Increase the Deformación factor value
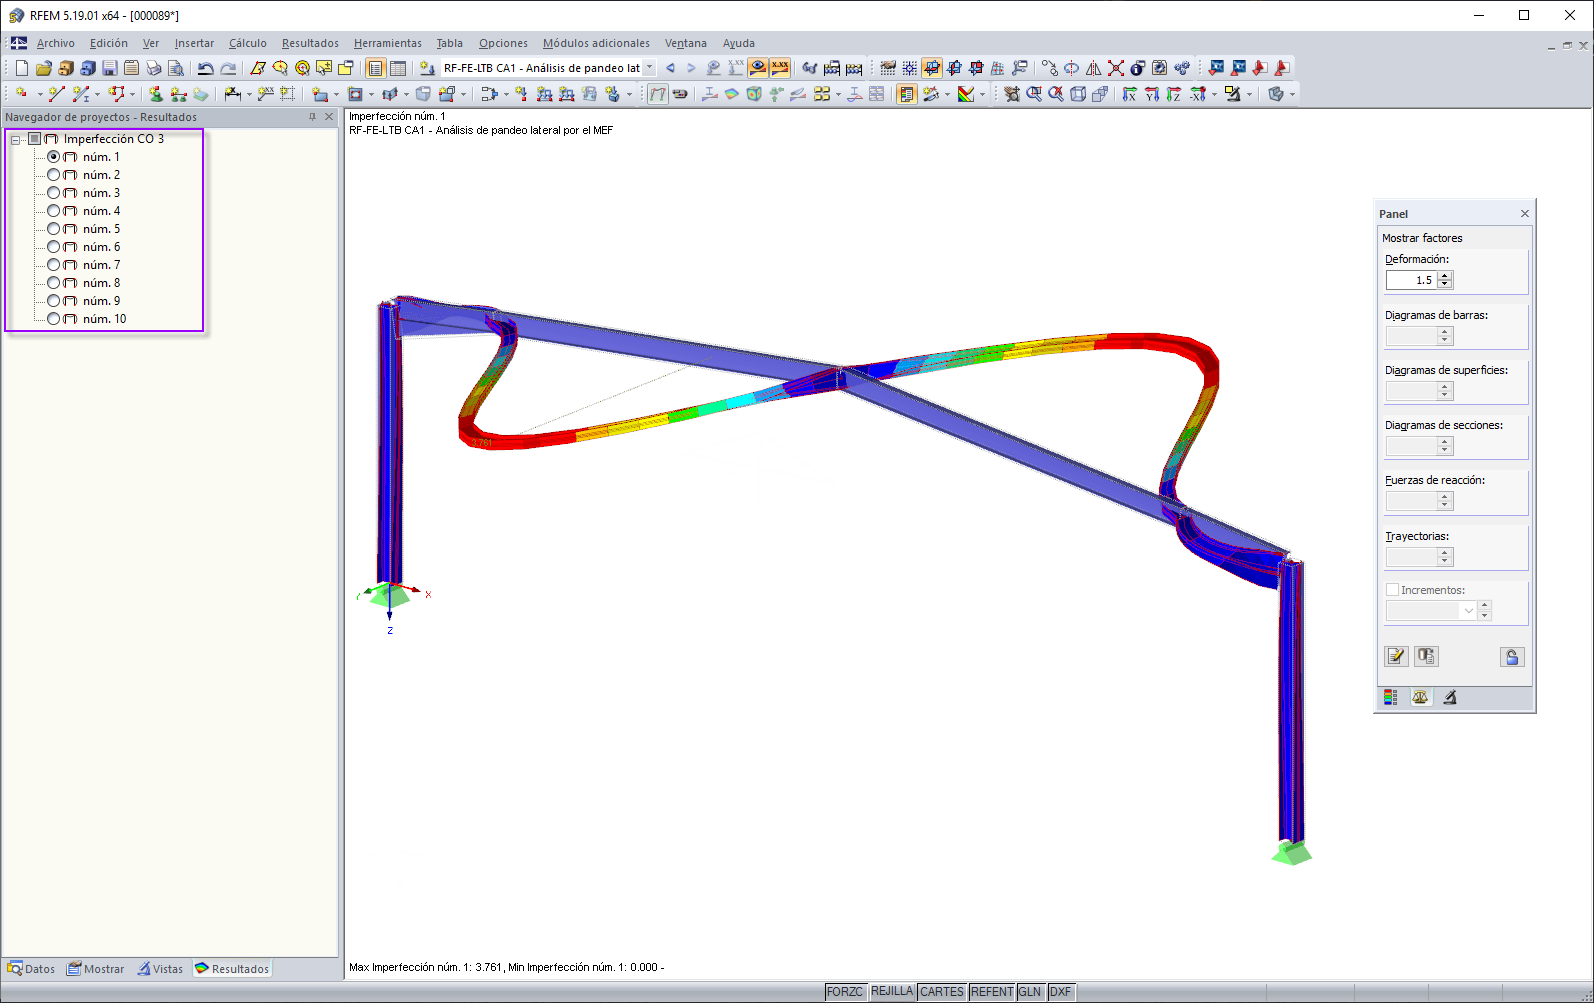Screen dimensions: 1594x1003 pyautogui.click(x=1445, y=276)
